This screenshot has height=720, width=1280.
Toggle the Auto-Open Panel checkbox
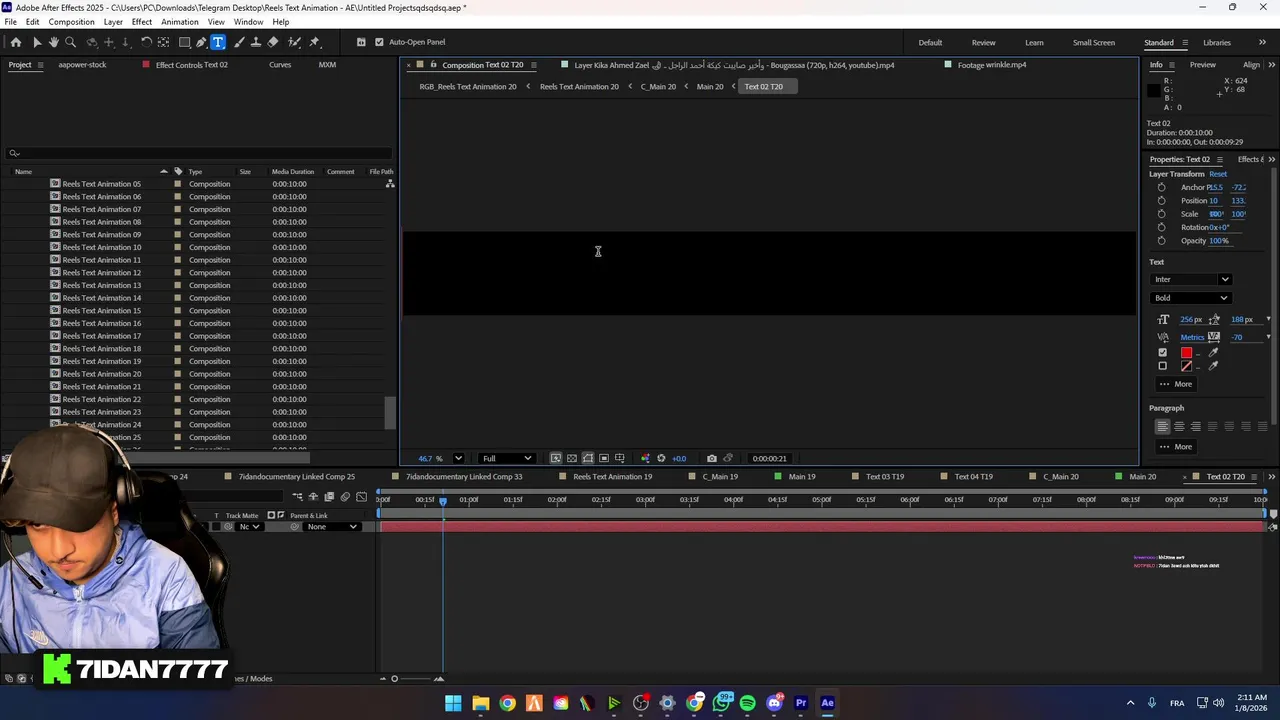click(379, 42)
